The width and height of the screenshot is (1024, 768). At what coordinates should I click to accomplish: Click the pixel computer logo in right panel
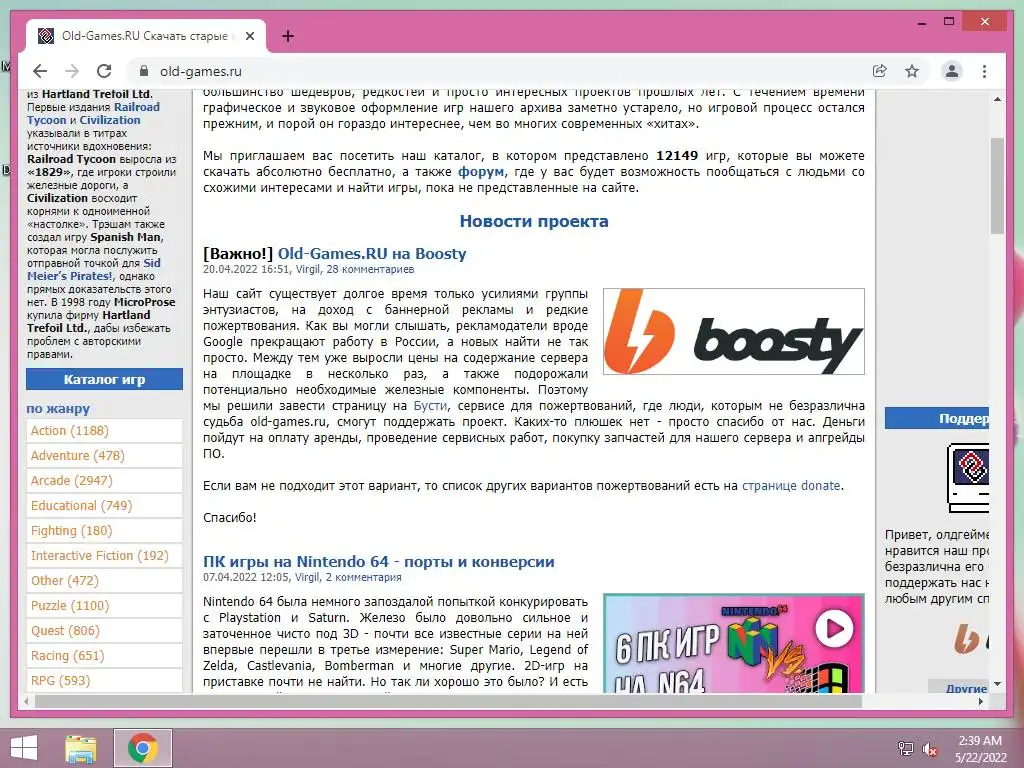[x=968, y=477]
